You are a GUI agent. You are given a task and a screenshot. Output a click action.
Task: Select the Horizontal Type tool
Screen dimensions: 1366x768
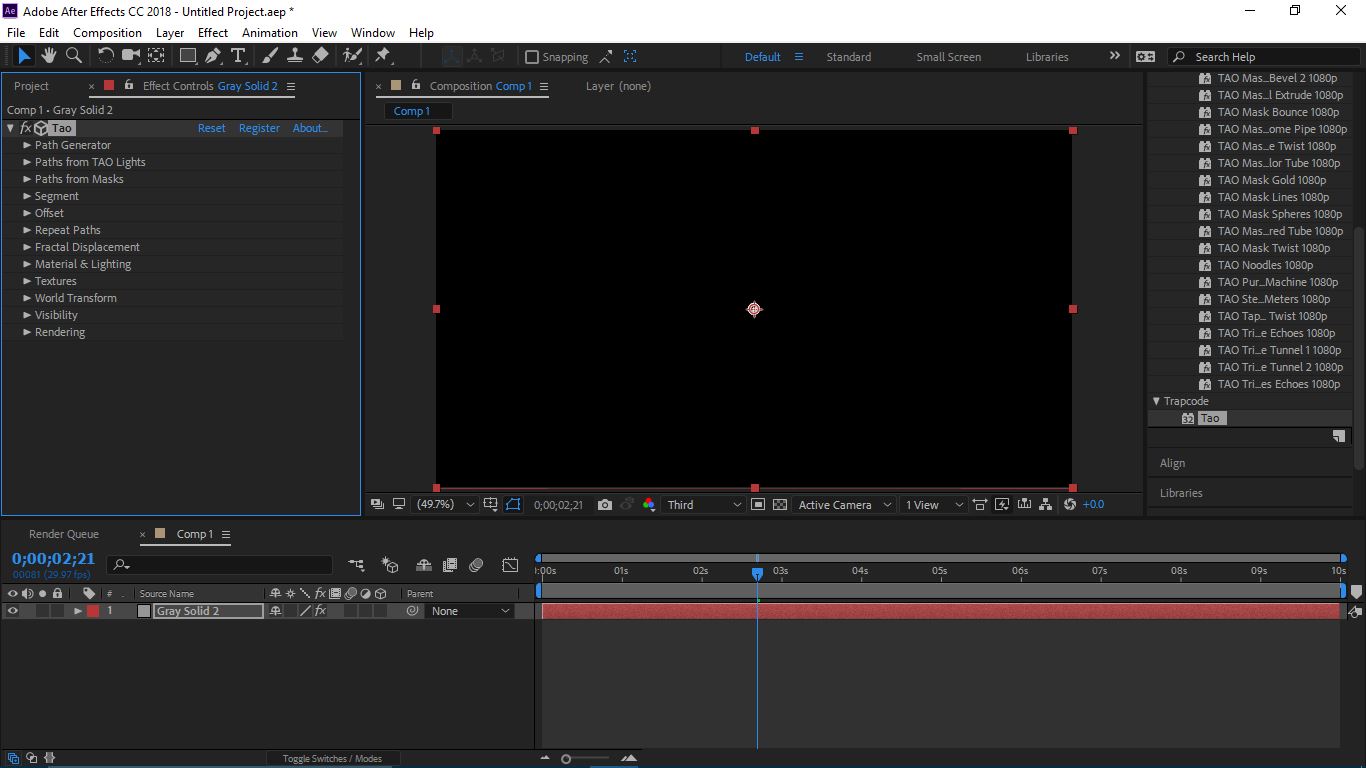238,56
